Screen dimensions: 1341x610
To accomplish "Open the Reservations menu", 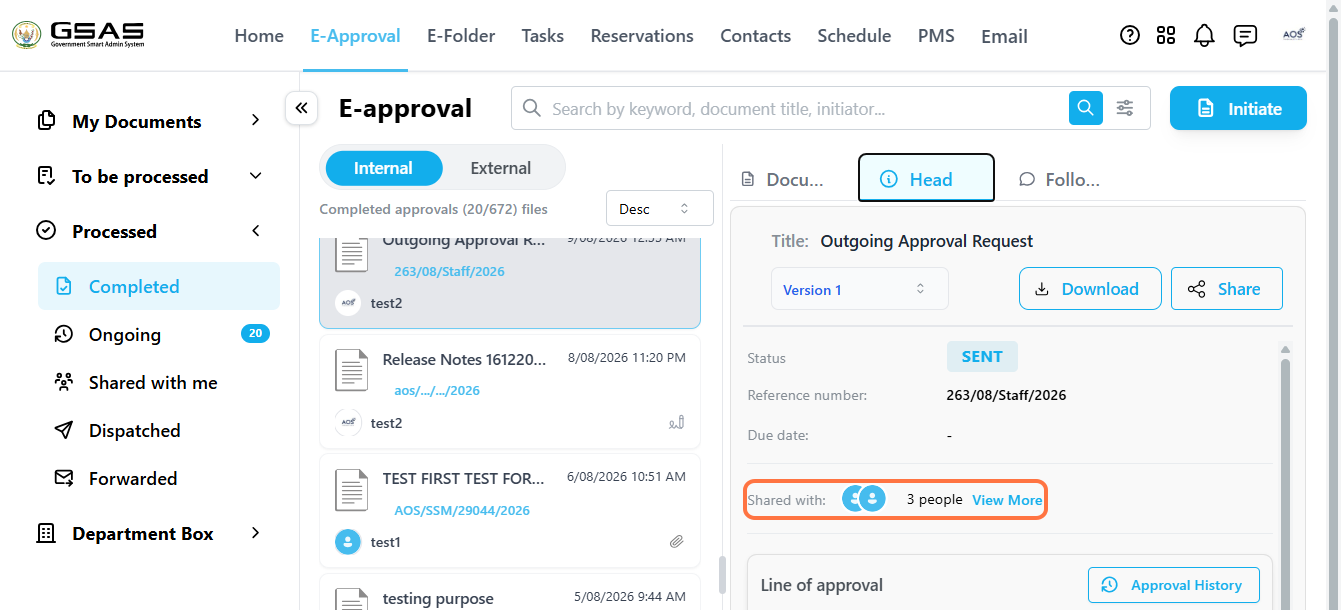I will pos(642,36).
